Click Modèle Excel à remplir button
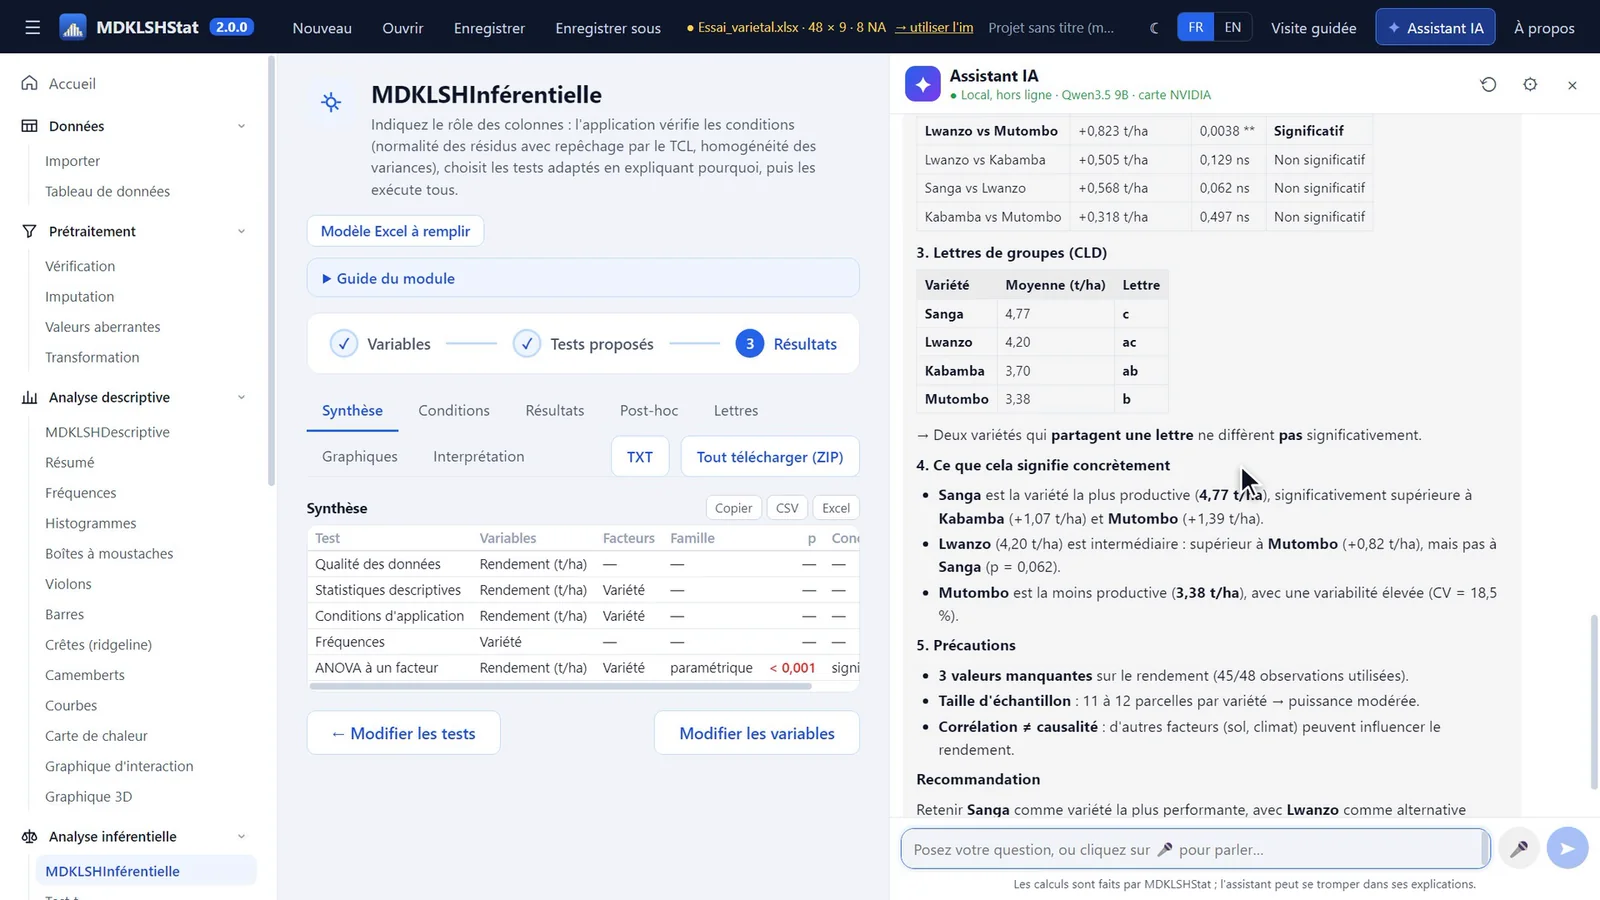1600x900 pixels. 395,231
